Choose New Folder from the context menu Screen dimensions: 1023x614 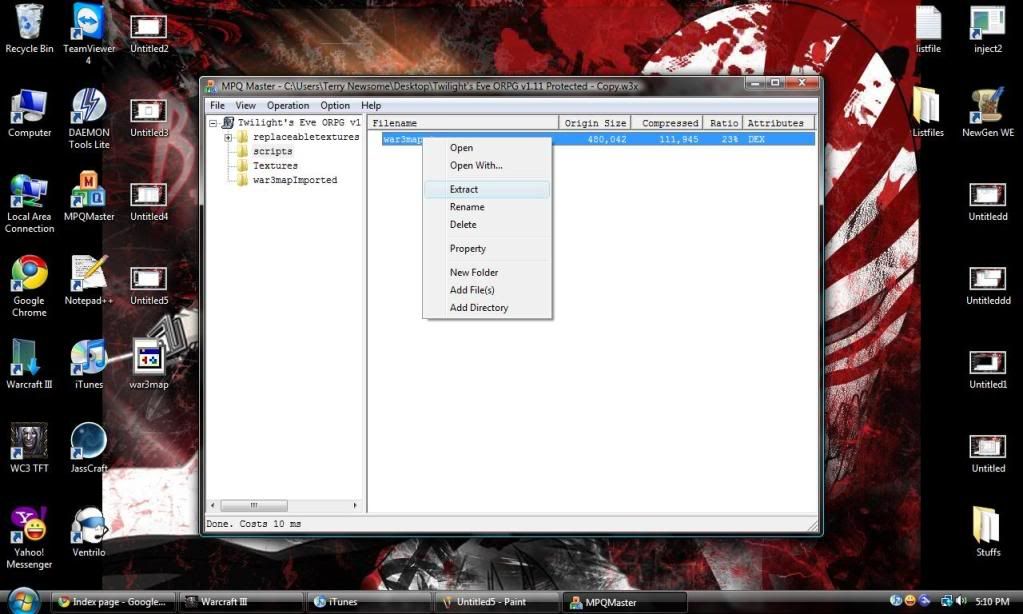(487, 273)
